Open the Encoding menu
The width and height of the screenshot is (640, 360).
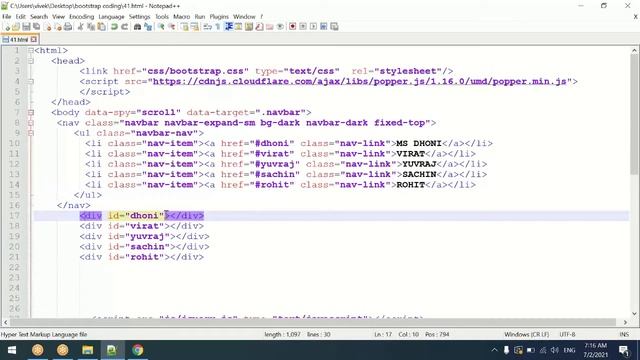click(82, 17)
